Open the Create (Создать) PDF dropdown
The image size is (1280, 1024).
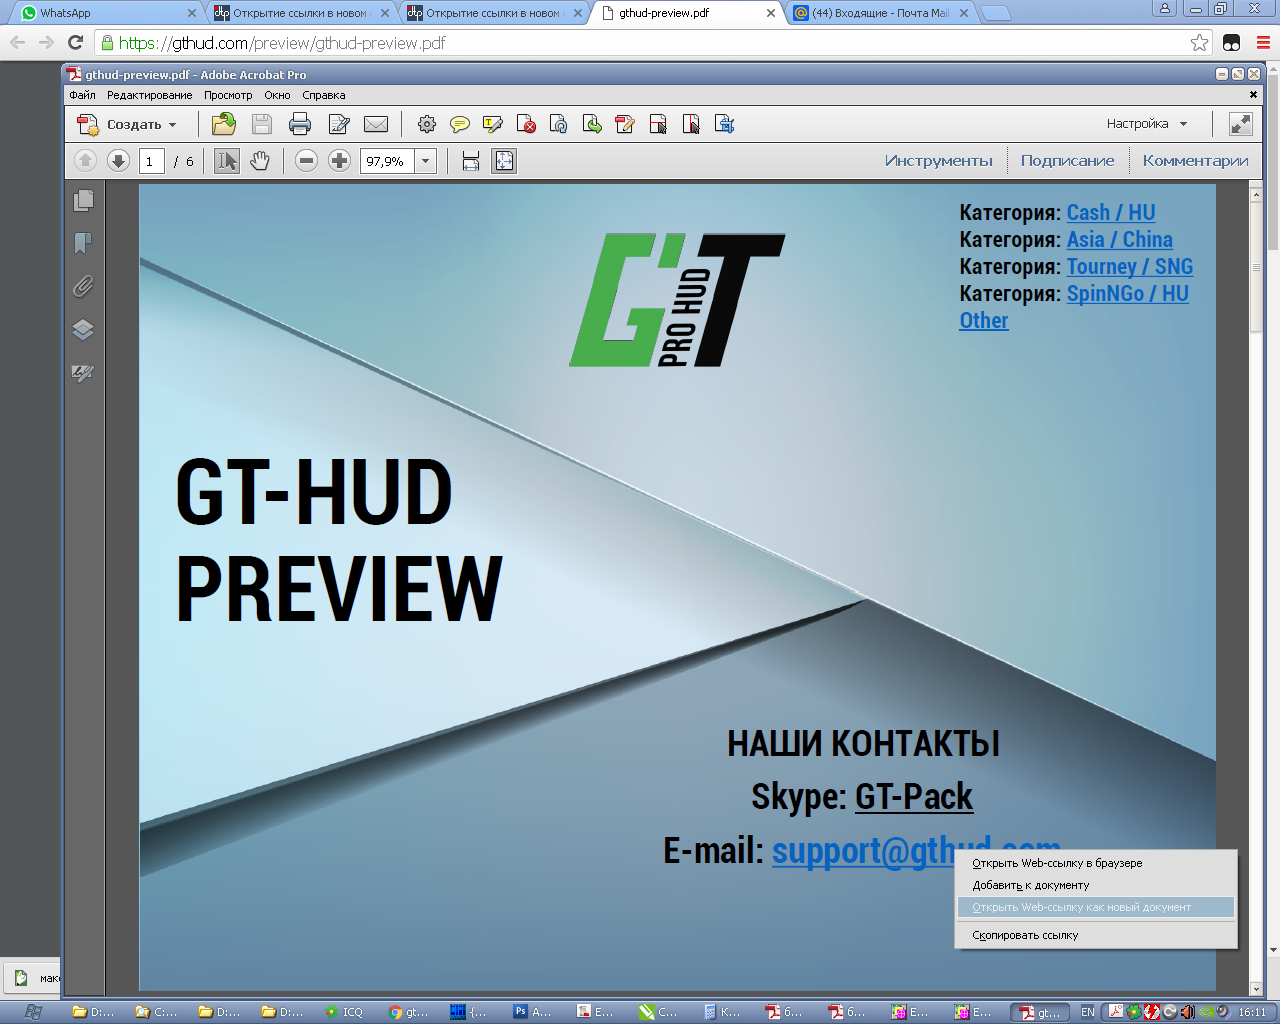(127, 125)
